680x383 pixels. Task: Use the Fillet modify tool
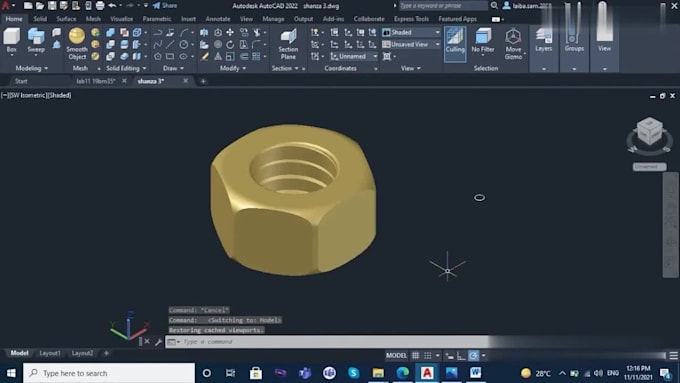point(257,44)
